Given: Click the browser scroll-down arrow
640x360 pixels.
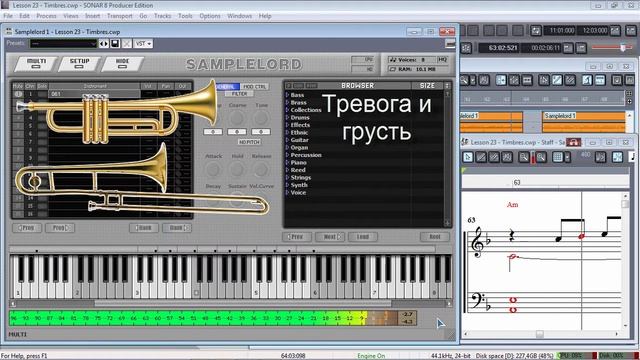Looking at the screenshot, I should 447,223.
